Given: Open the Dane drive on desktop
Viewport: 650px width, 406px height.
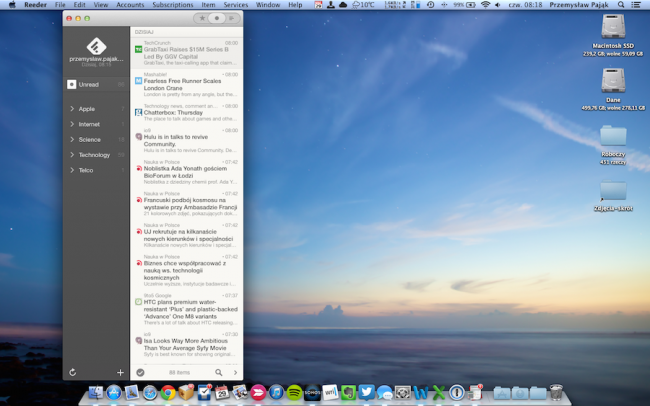Looking at the screenshot, I should (x=613, y=80).
